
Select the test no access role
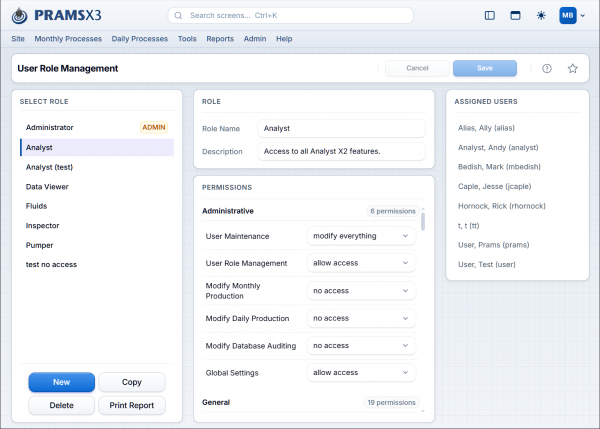click(x=97, y=264)
